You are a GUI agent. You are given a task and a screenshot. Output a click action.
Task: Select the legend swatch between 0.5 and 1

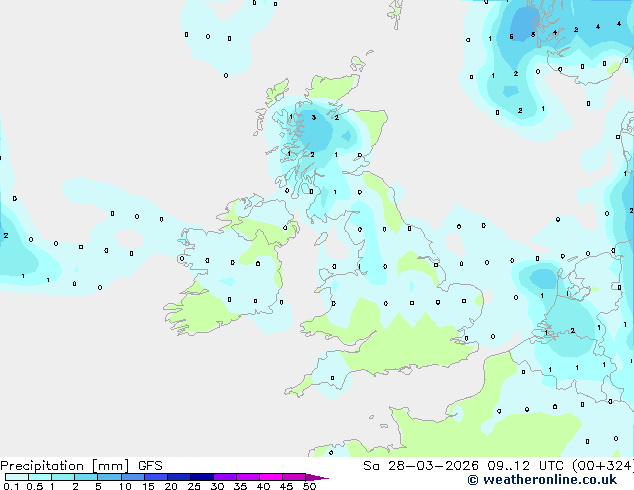(x=40, y=477)
